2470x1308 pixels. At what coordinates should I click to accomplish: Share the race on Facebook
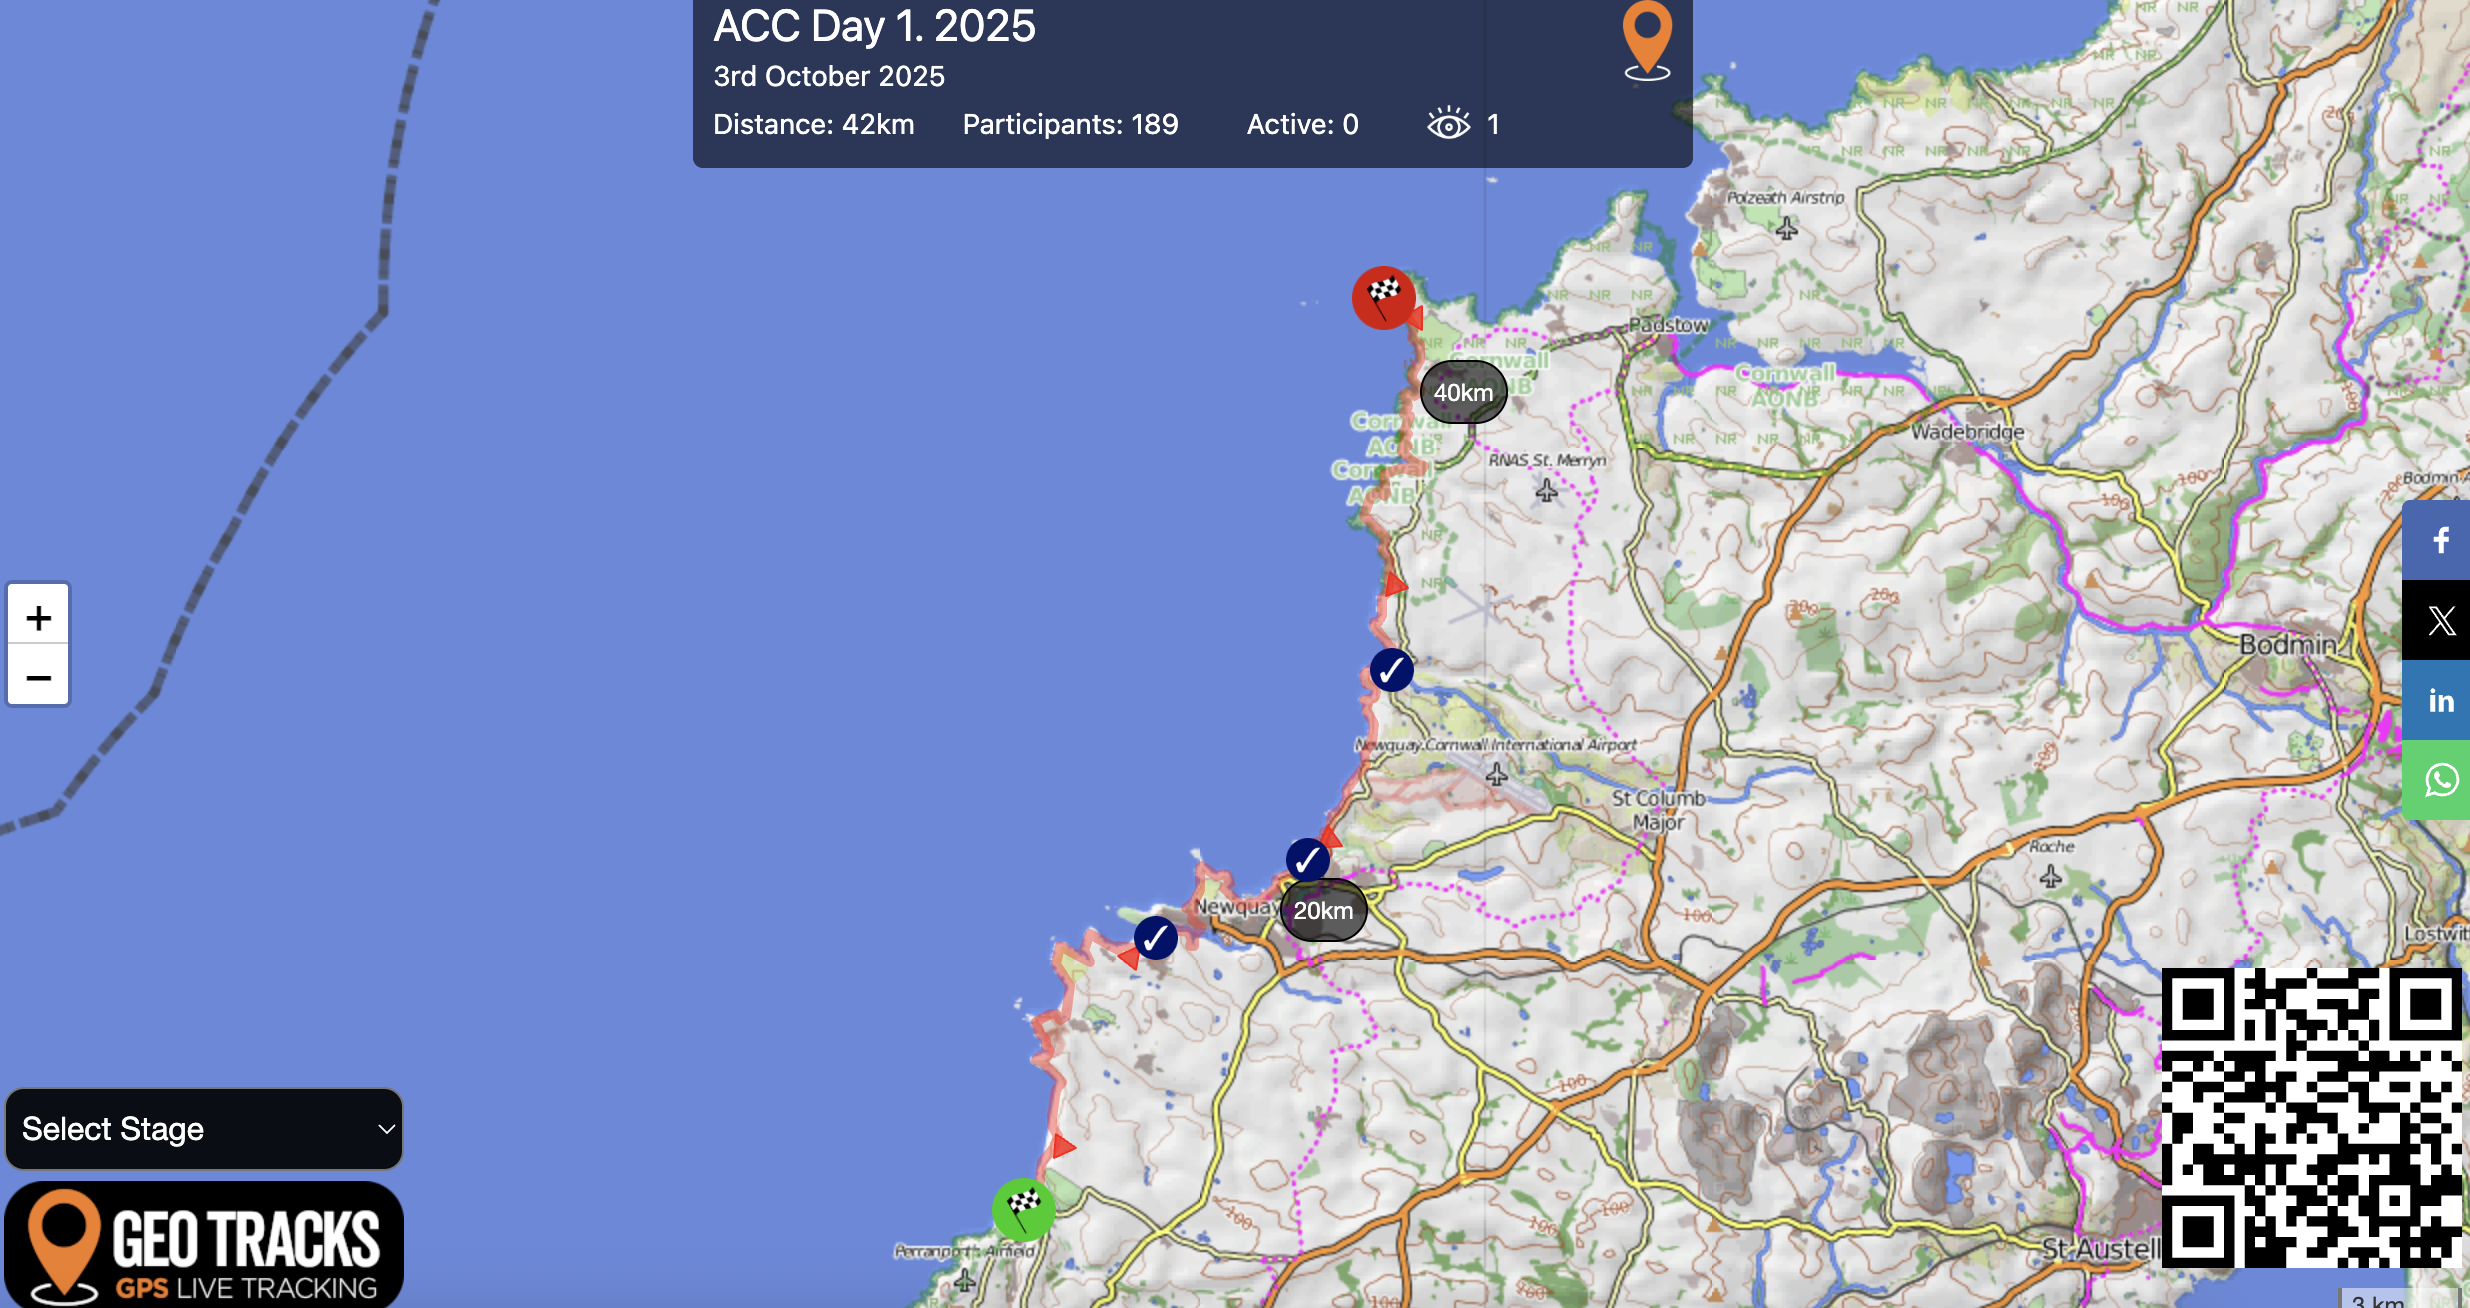2440,540
